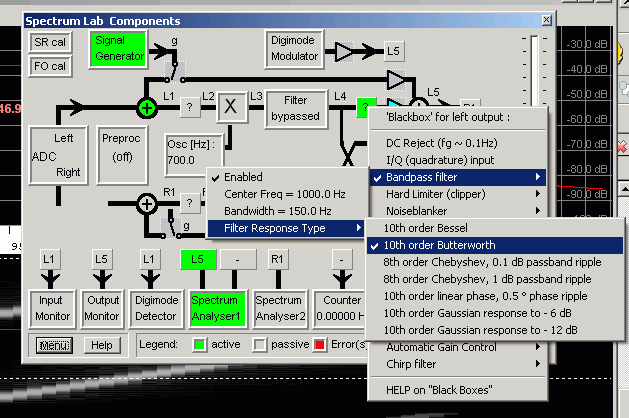Open the Filter bypassed block

(296, 108)
